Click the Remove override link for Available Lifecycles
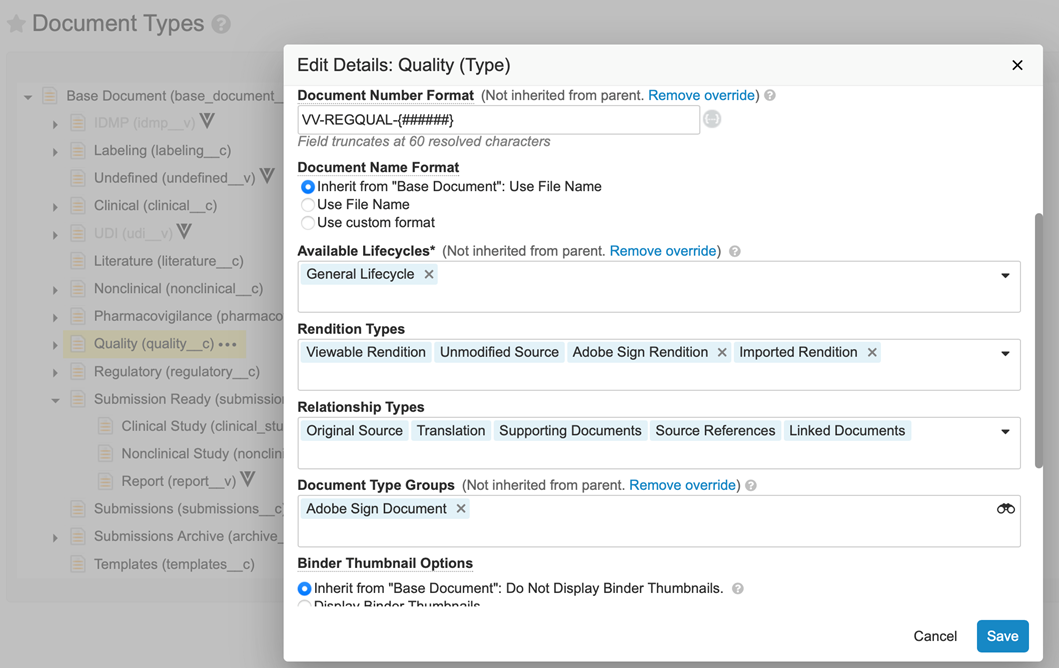This screenshot has height=668, width=1059. point(663,250)
